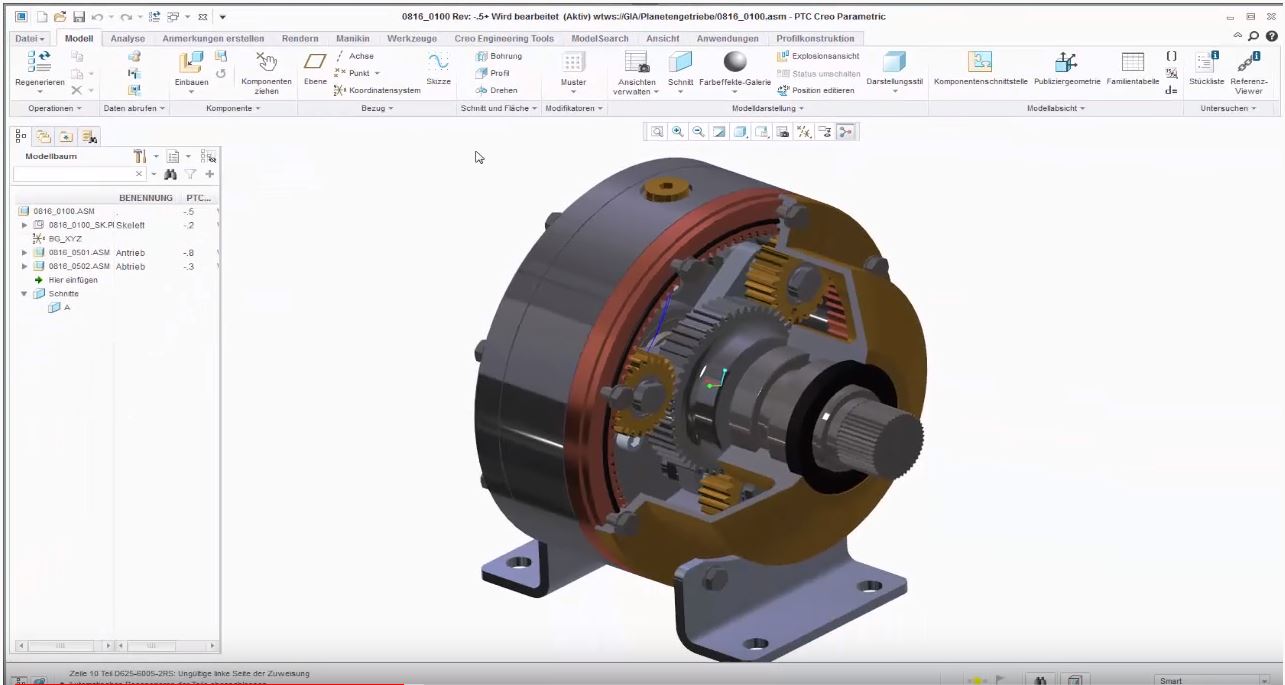Toggle the Schnitt section view
Screen dimensions: 1285x685
(680, 65)
